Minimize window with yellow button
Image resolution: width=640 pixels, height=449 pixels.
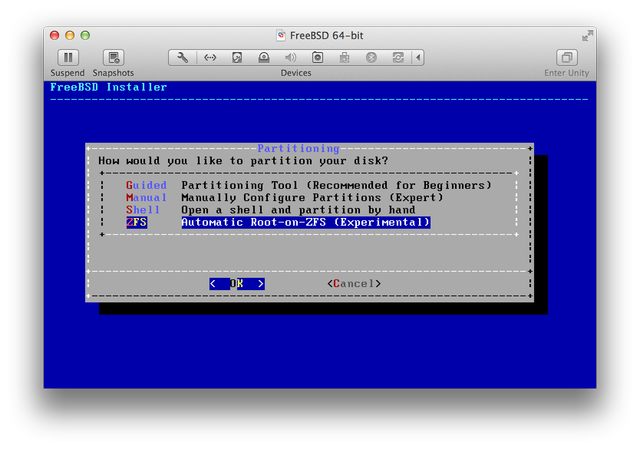(x=70, y=35)
